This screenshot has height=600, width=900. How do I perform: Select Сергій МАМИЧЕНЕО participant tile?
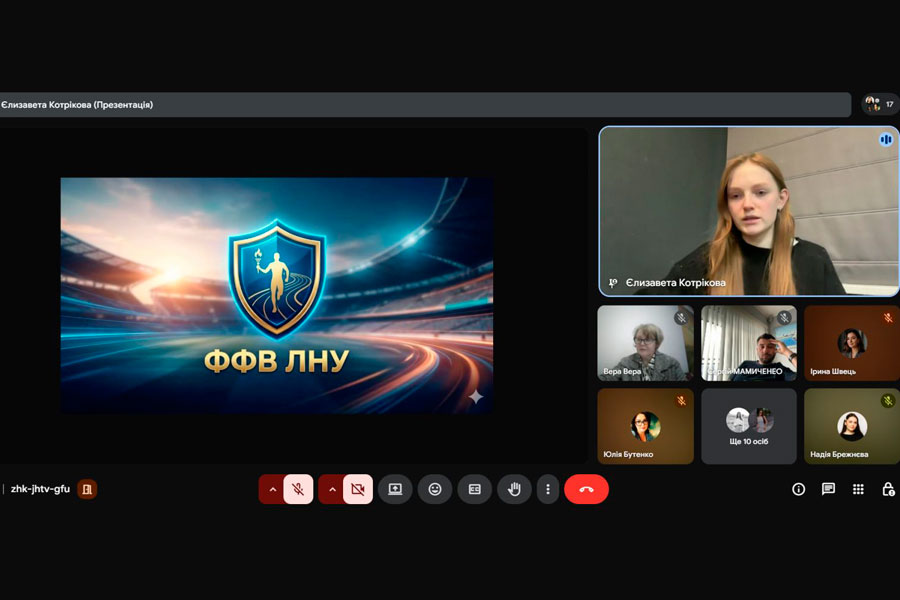click(x=748, y=343)
